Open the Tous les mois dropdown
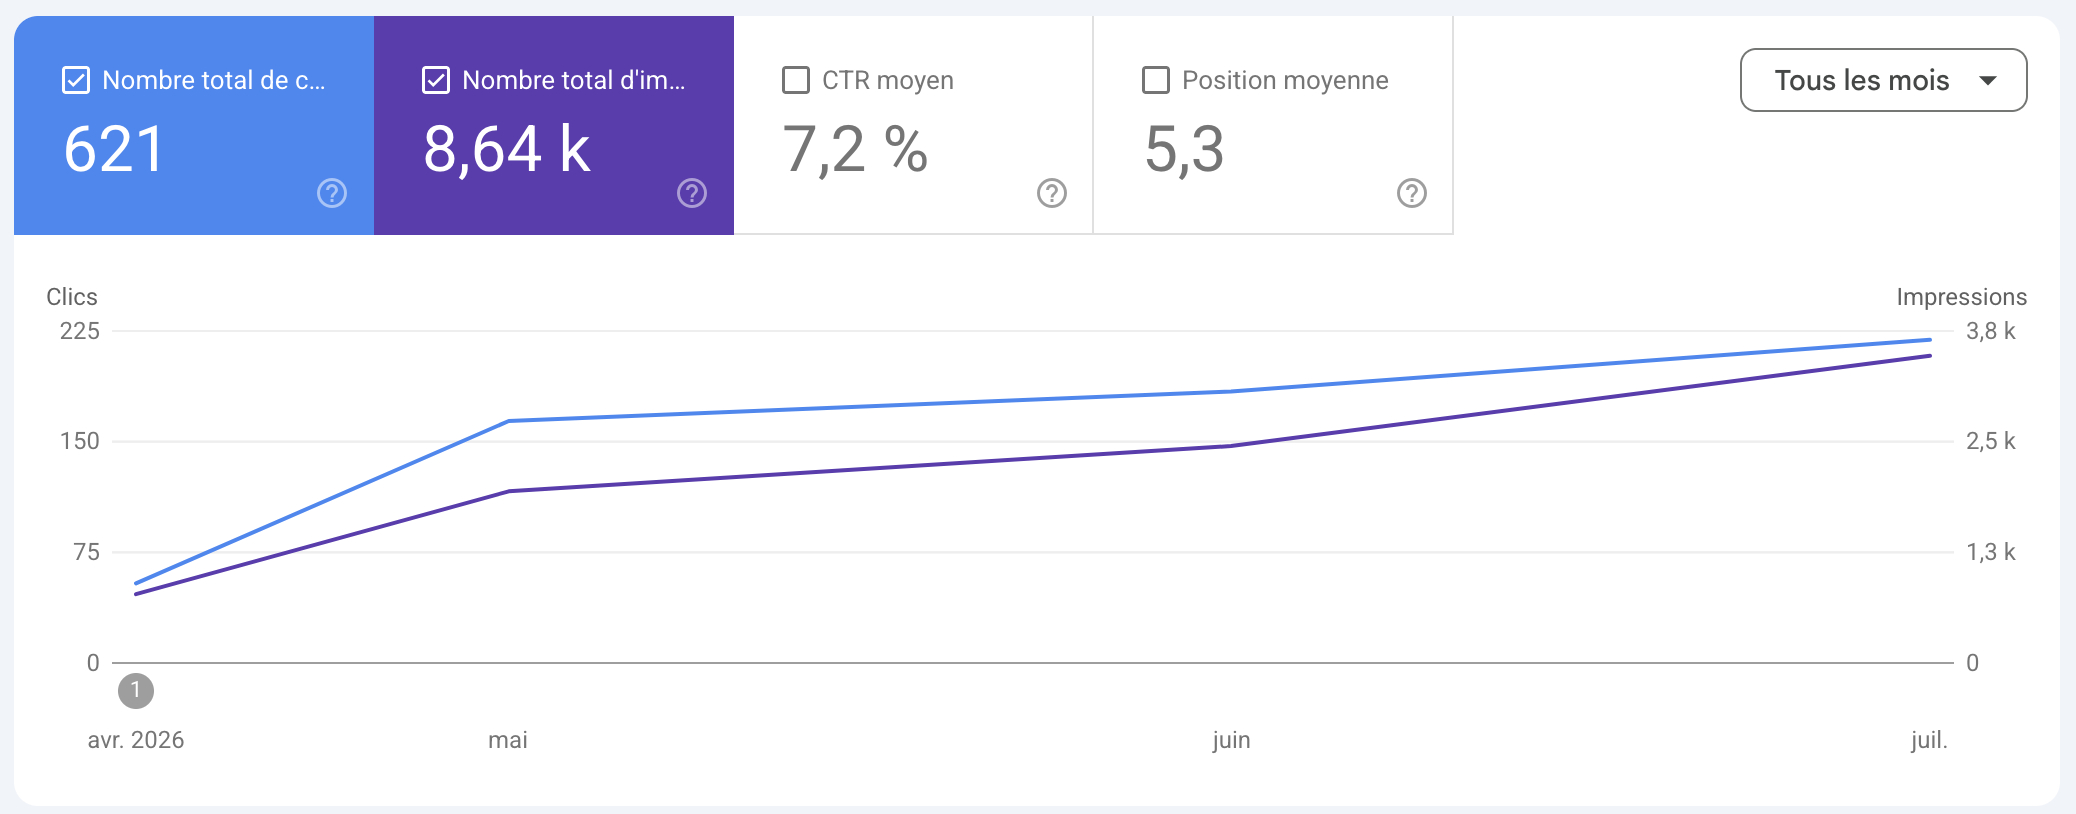The width and height of the screenshot is (2076, 814). 1884,80
